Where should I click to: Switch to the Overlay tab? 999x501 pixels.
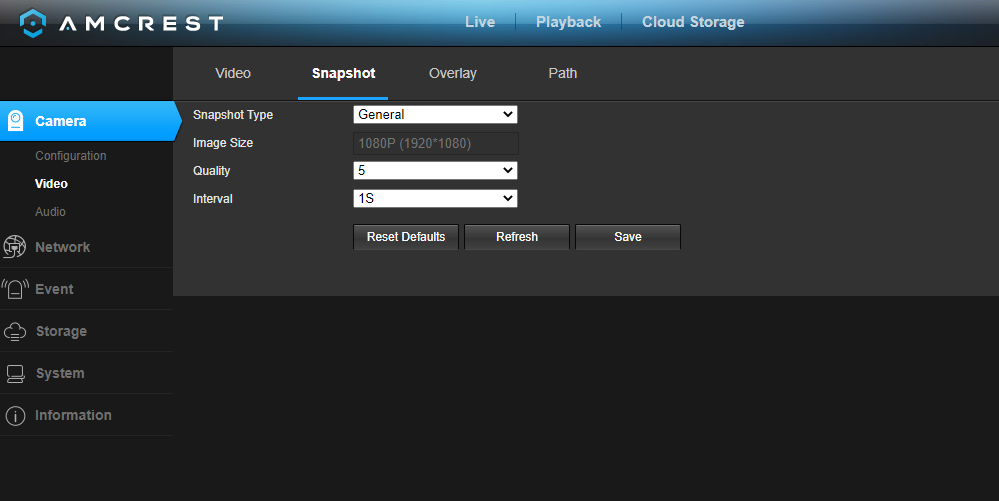[452, 73]
